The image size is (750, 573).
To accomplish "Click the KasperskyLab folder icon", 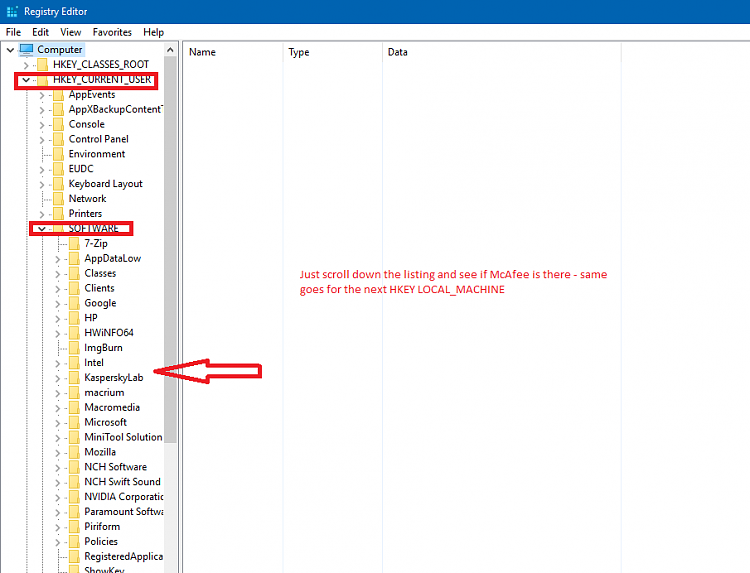I will pyautogui.click(x=74, y=377).
